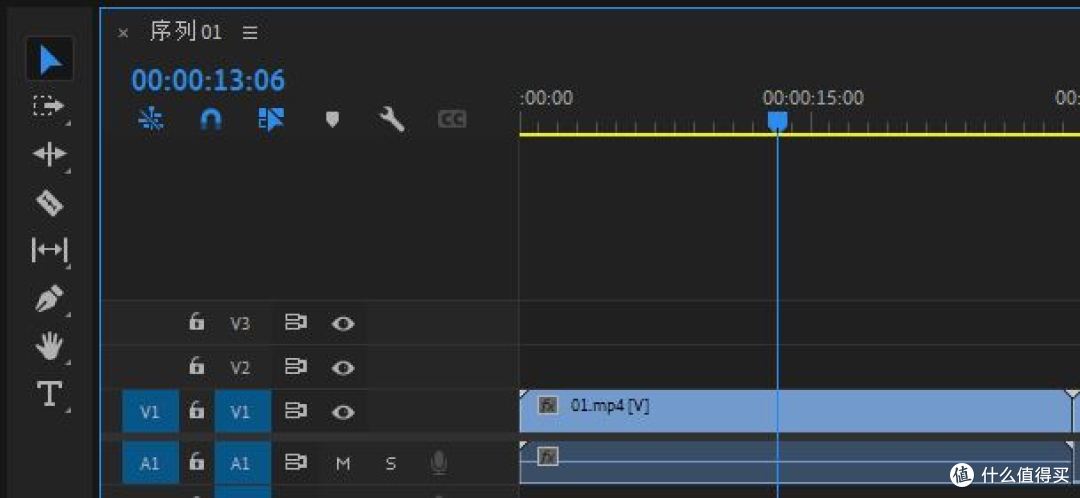Click the time ruler at 00:00:15:00
The height and width of the screenshot is (498, 1080).
click(813, 98)
